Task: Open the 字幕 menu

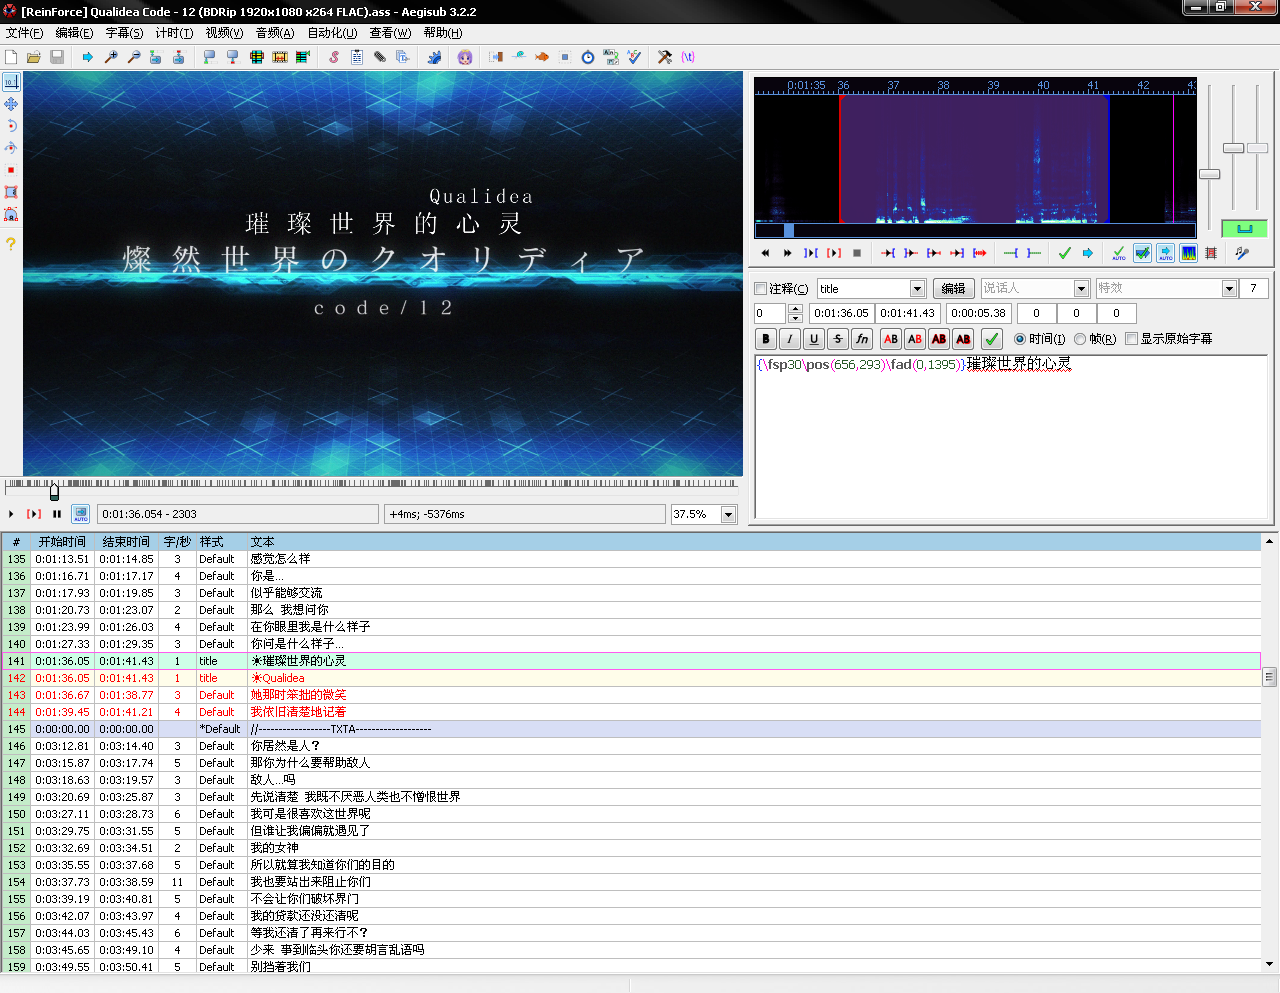Action: tap(124, 33)
